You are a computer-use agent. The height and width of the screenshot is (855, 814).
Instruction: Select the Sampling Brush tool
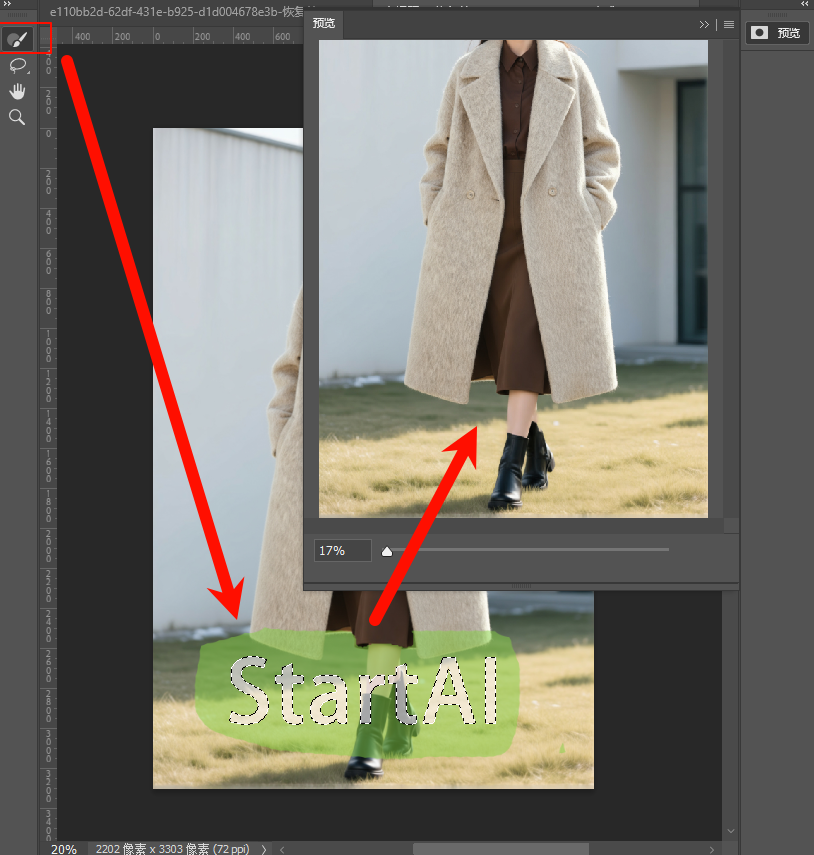[x=17, y=40]
